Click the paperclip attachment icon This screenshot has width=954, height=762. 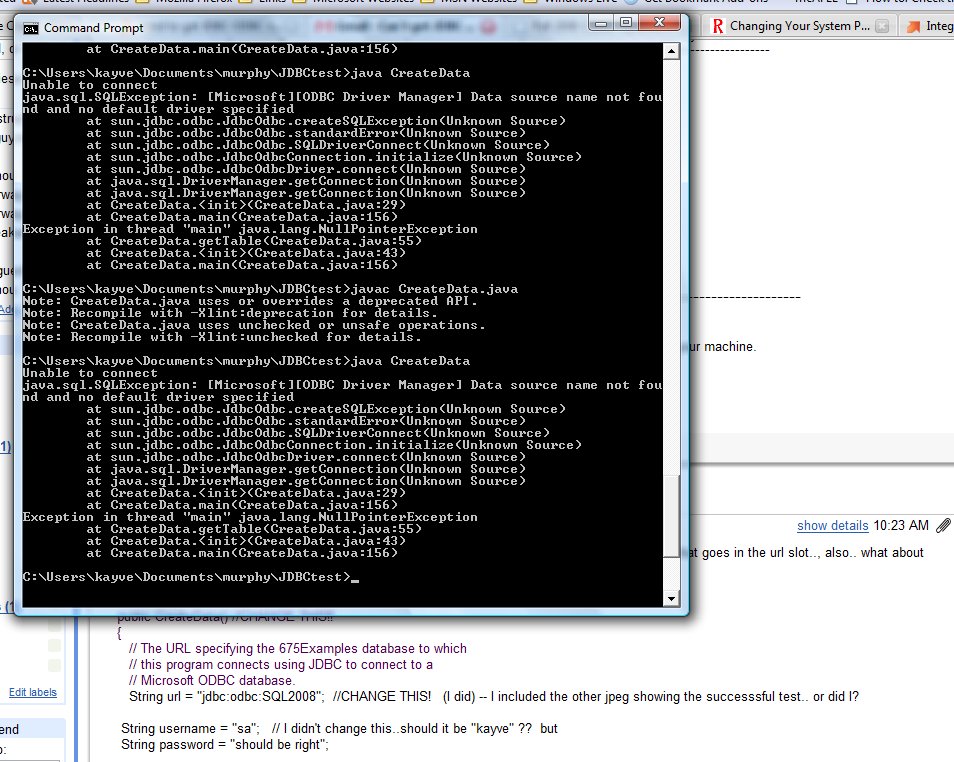coord(943,525)
